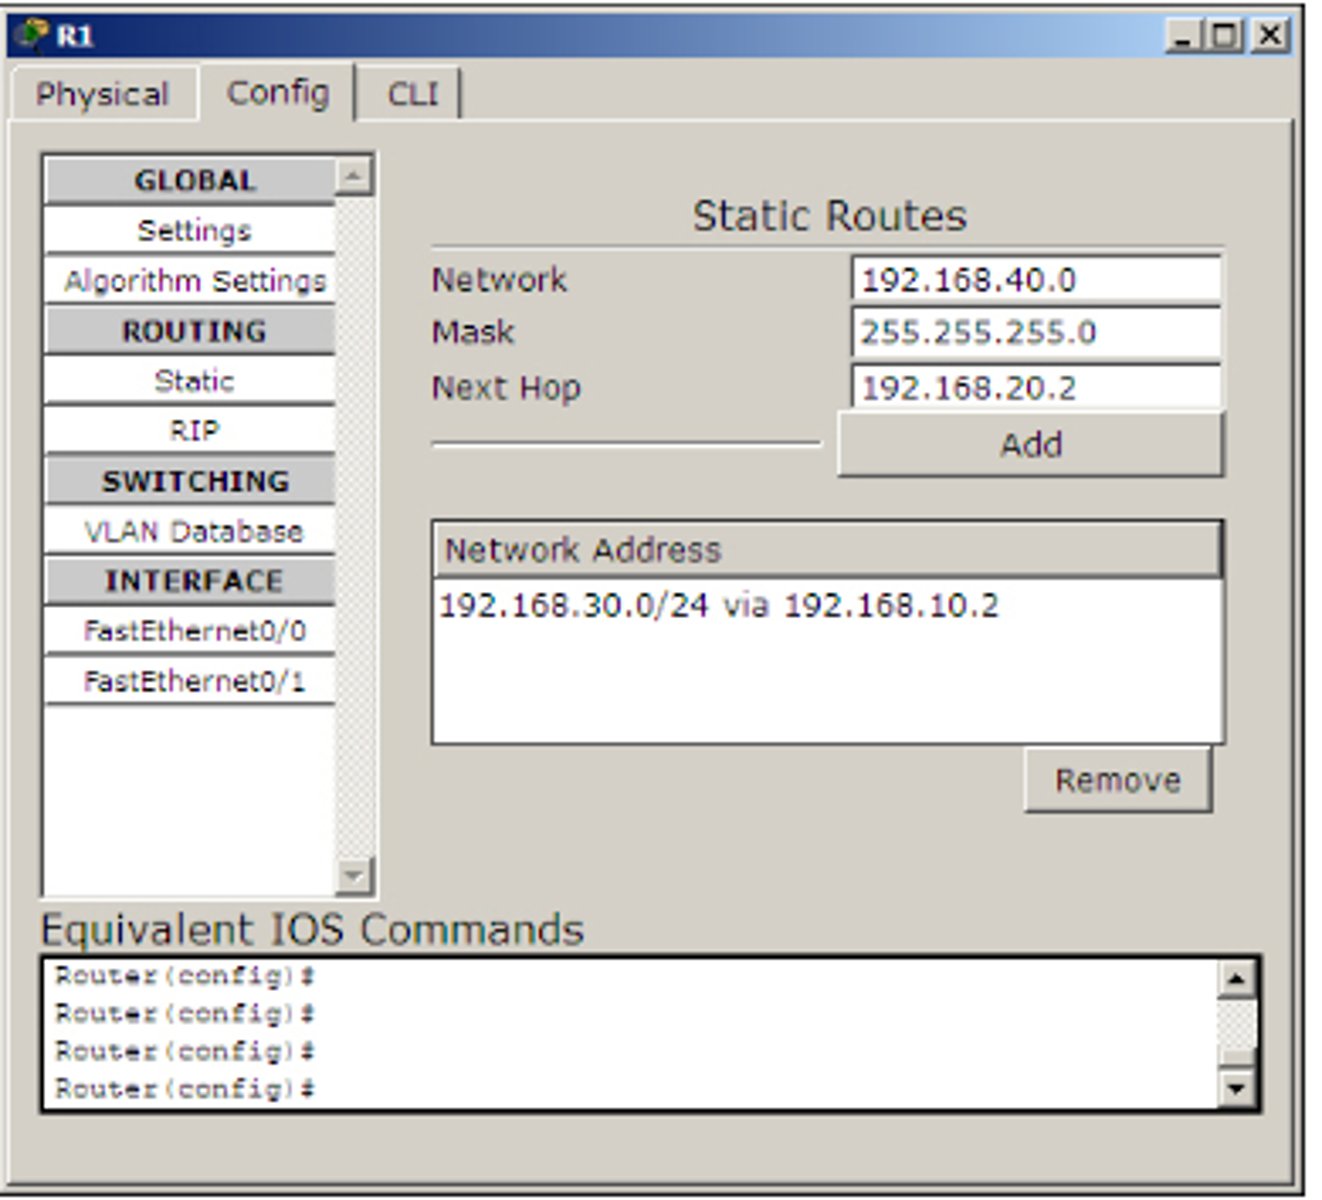This screenshot has height=1200, width=1322.
Task: Switch to the Config tab
Action: point(277,92)
